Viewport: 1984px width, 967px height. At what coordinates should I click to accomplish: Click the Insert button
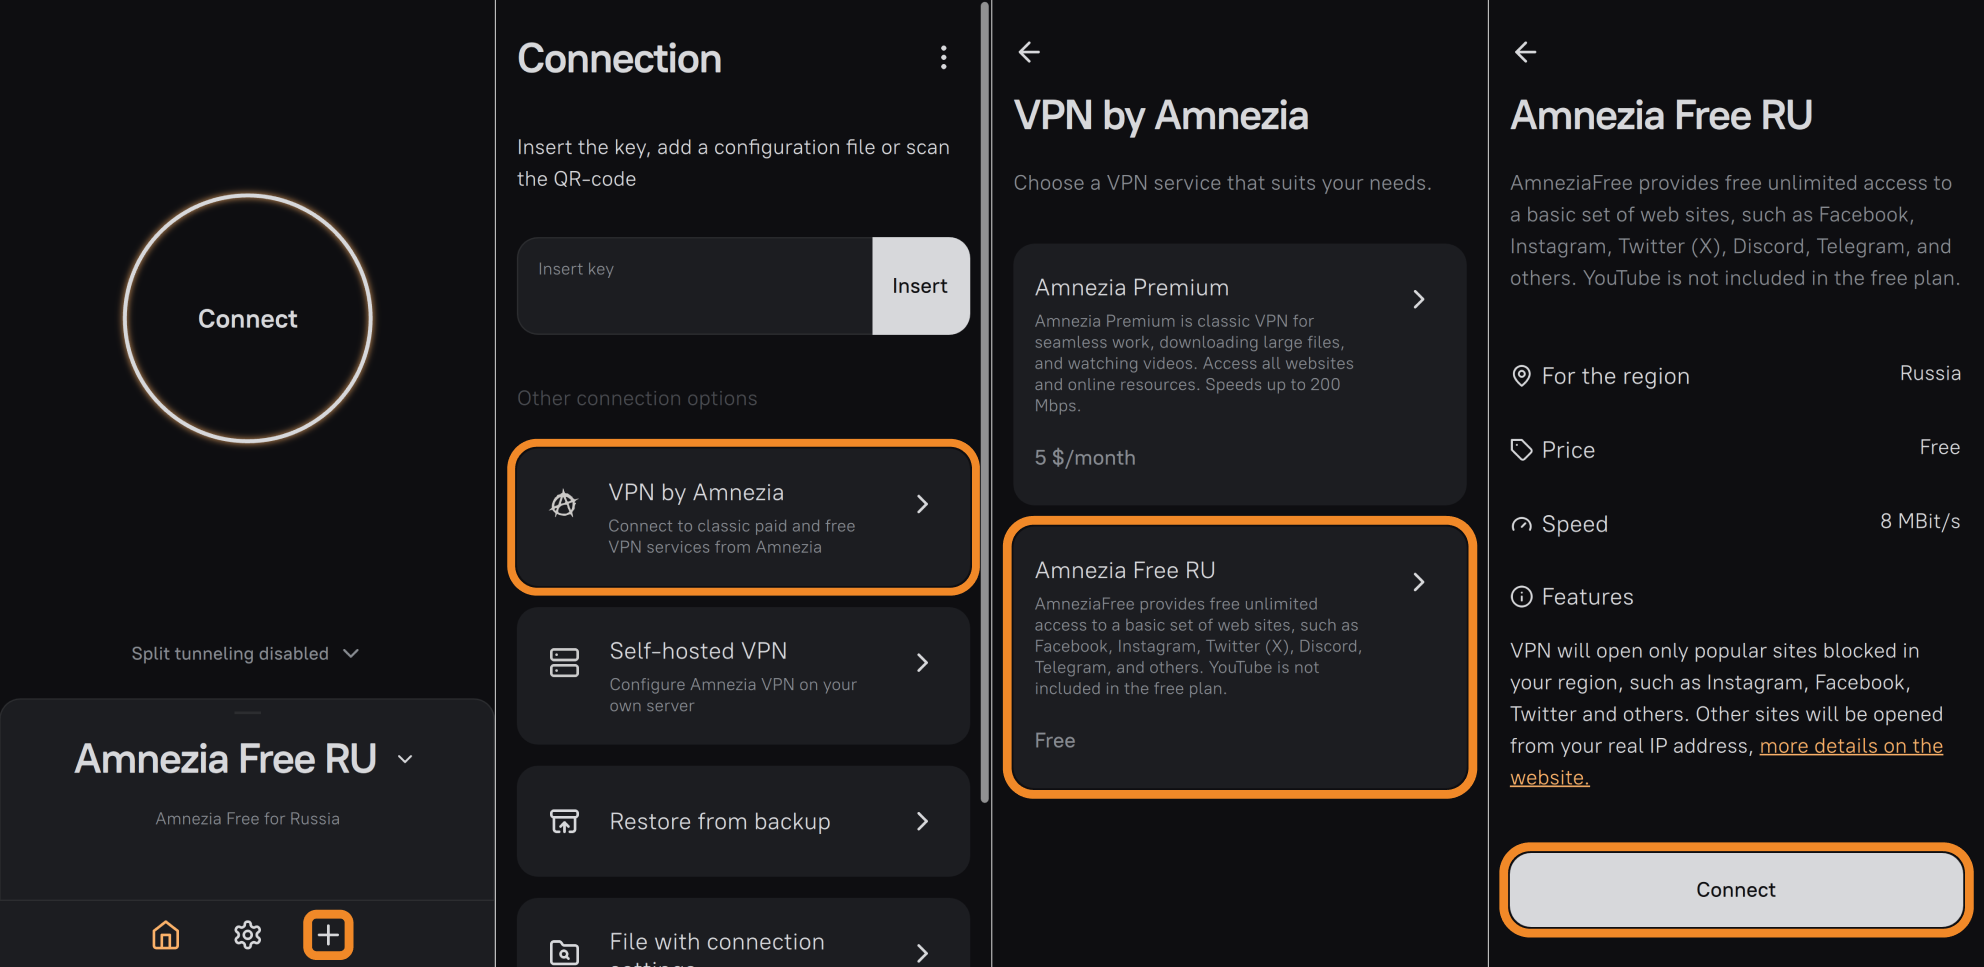pyautogui.click(x=920, y=286)
